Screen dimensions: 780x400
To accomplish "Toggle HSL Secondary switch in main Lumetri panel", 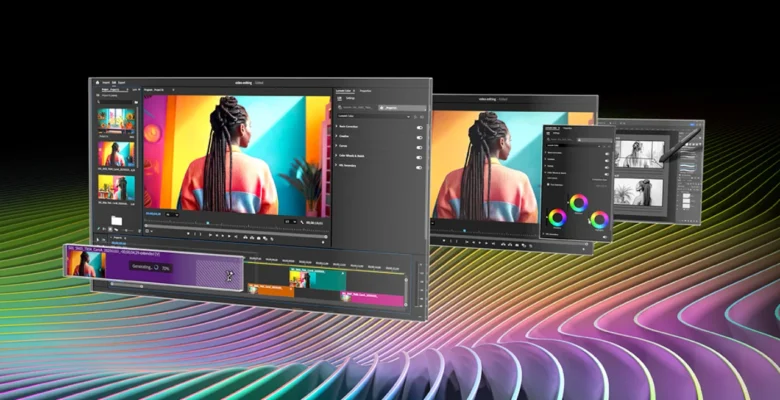I will click(x=420, y=167).
